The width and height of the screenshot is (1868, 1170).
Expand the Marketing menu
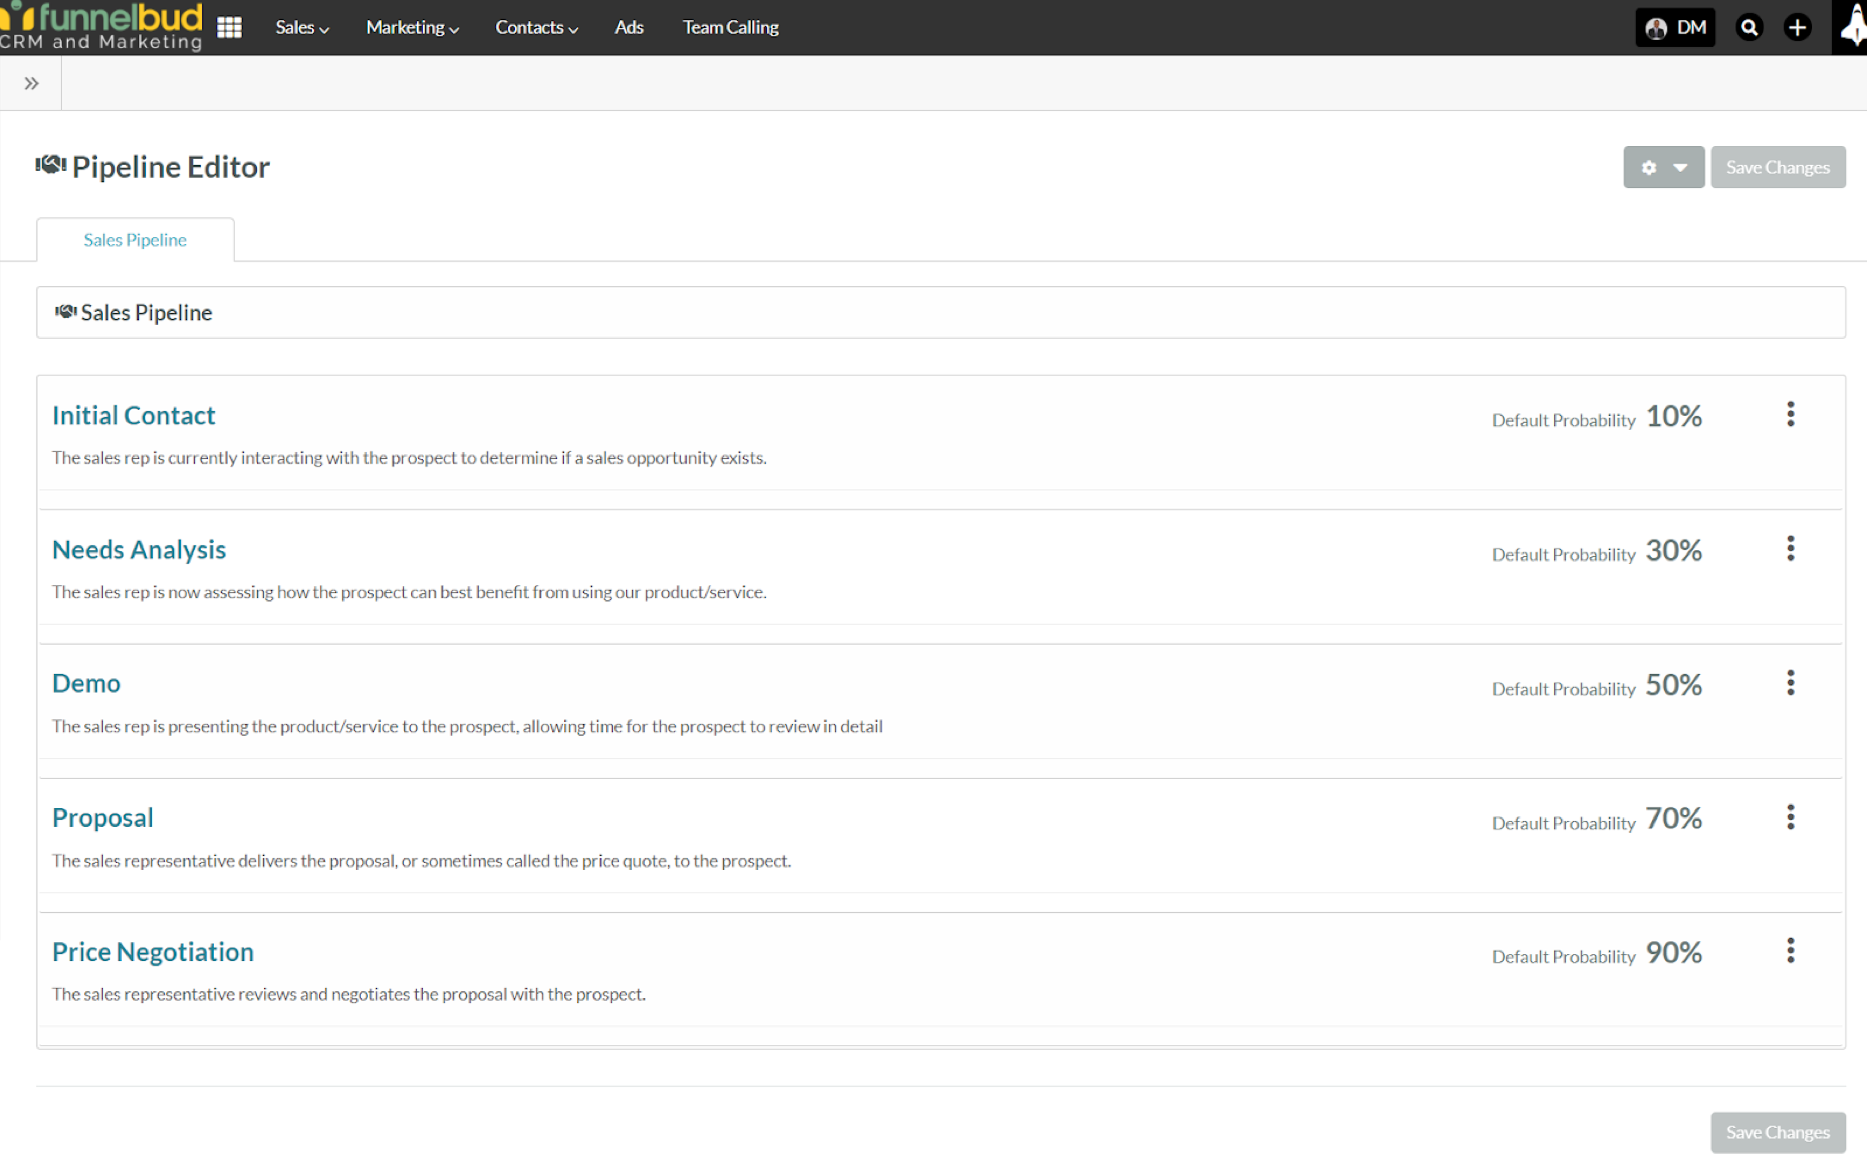point(412,27)
